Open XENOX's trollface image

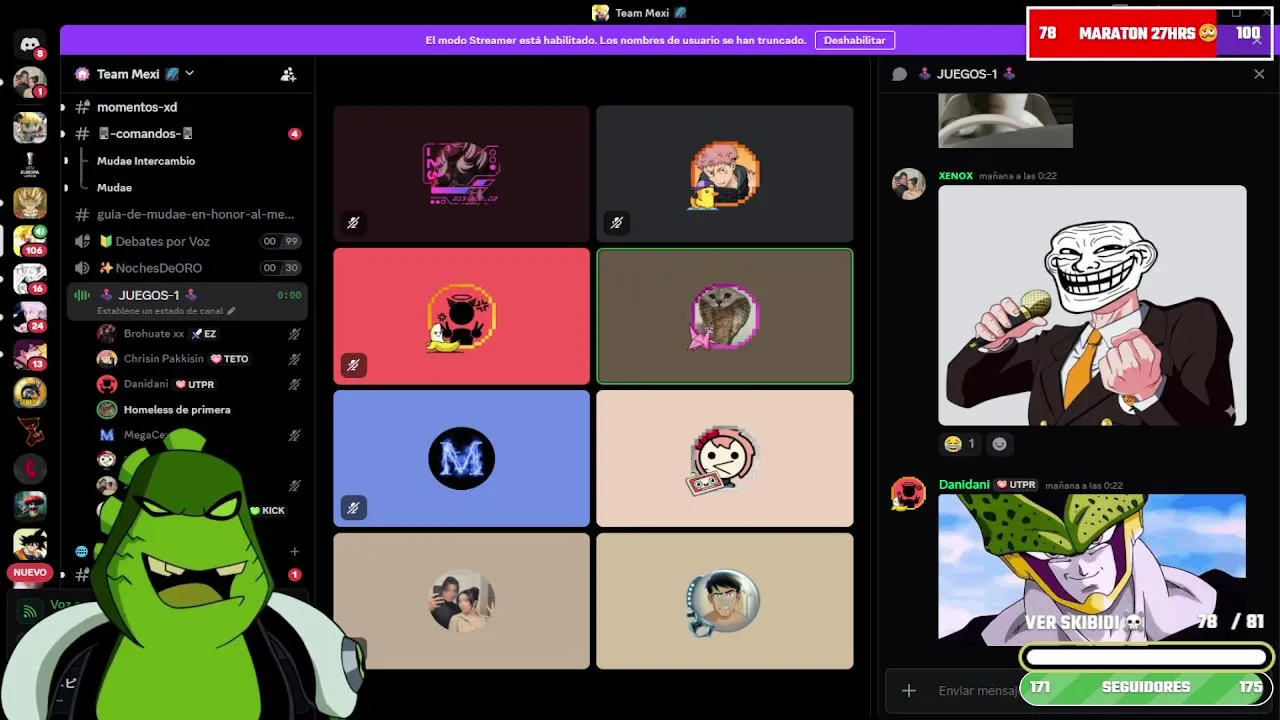(1092, 305)
